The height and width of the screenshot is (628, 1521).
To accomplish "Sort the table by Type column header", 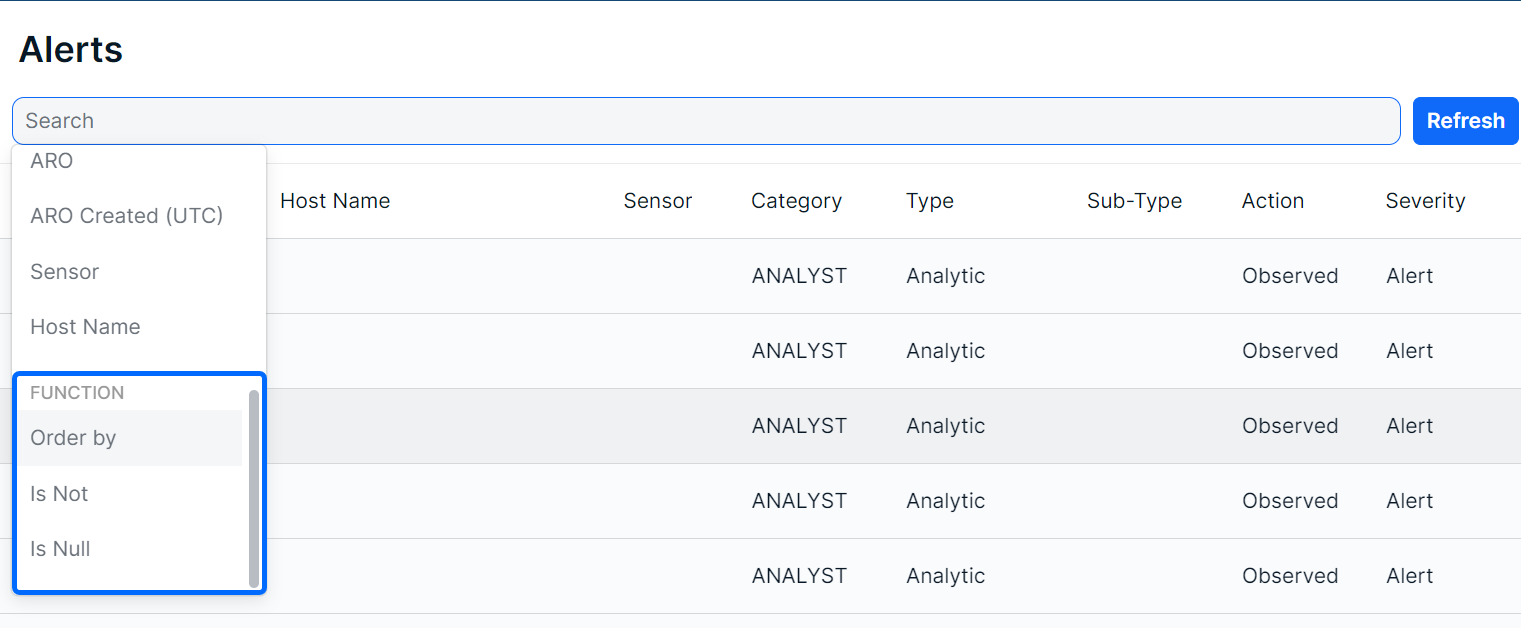I will click(x=929, y=201).
